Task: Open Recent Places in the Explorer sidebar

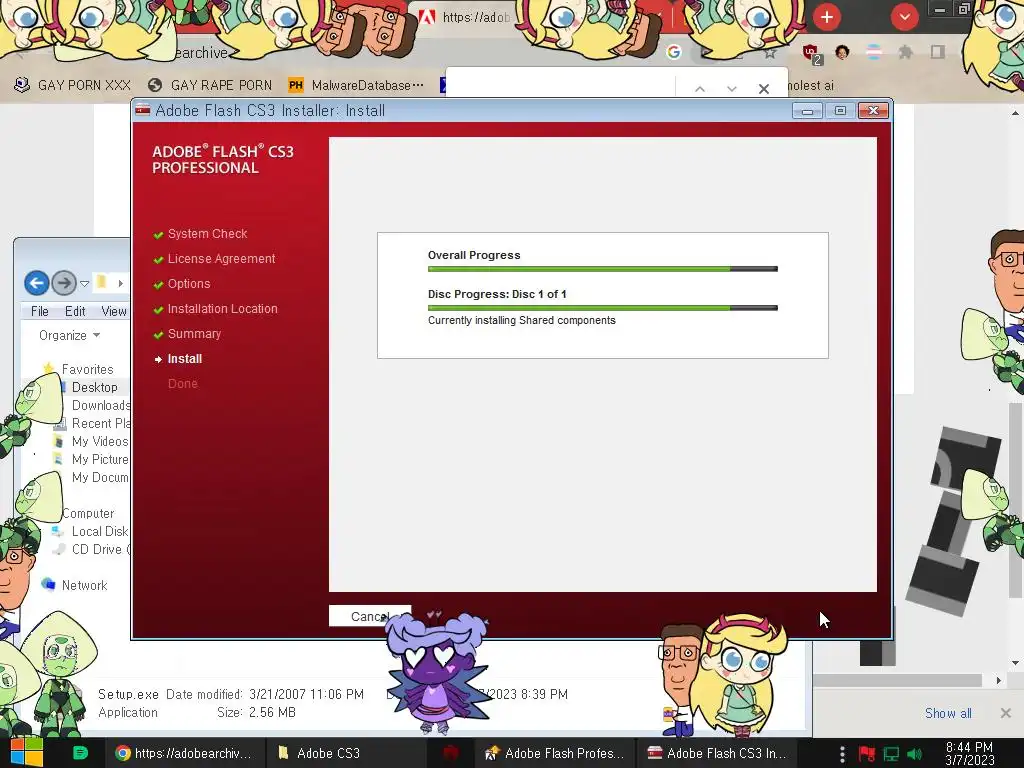Action: (x=101, y=423)
